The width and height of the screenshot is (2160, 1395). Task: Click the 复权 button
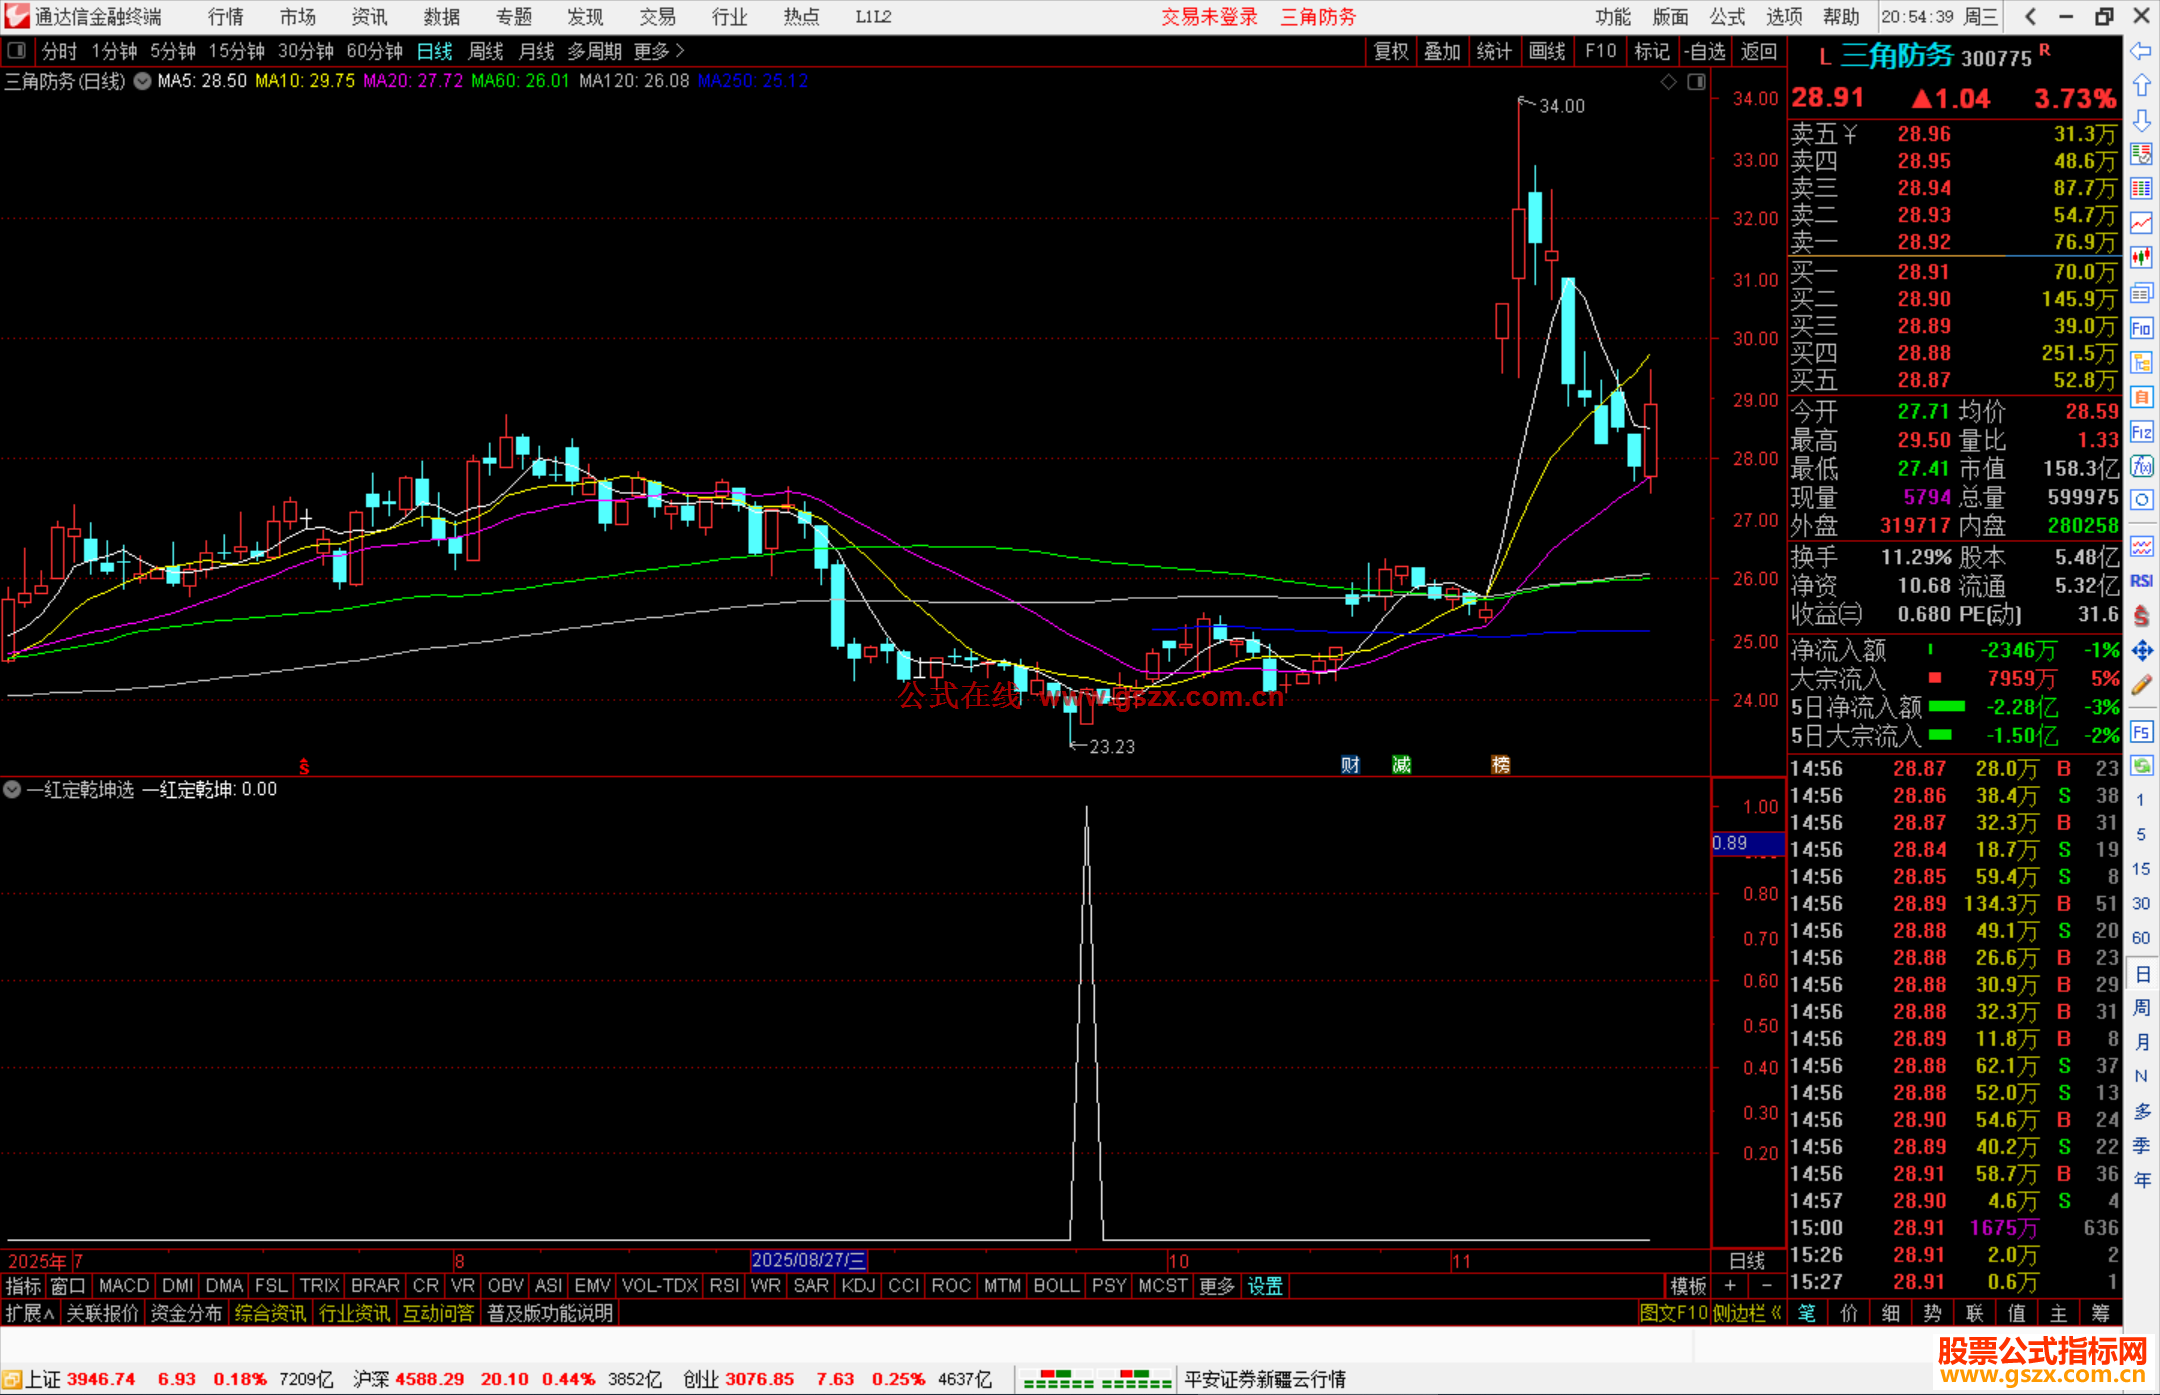pos(1391,51)
